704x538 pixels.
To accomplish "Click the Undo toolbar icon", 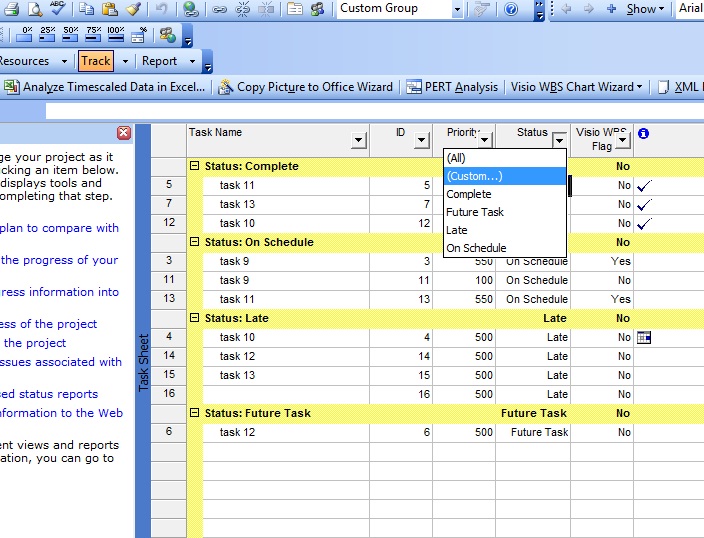I will point(162,9).
